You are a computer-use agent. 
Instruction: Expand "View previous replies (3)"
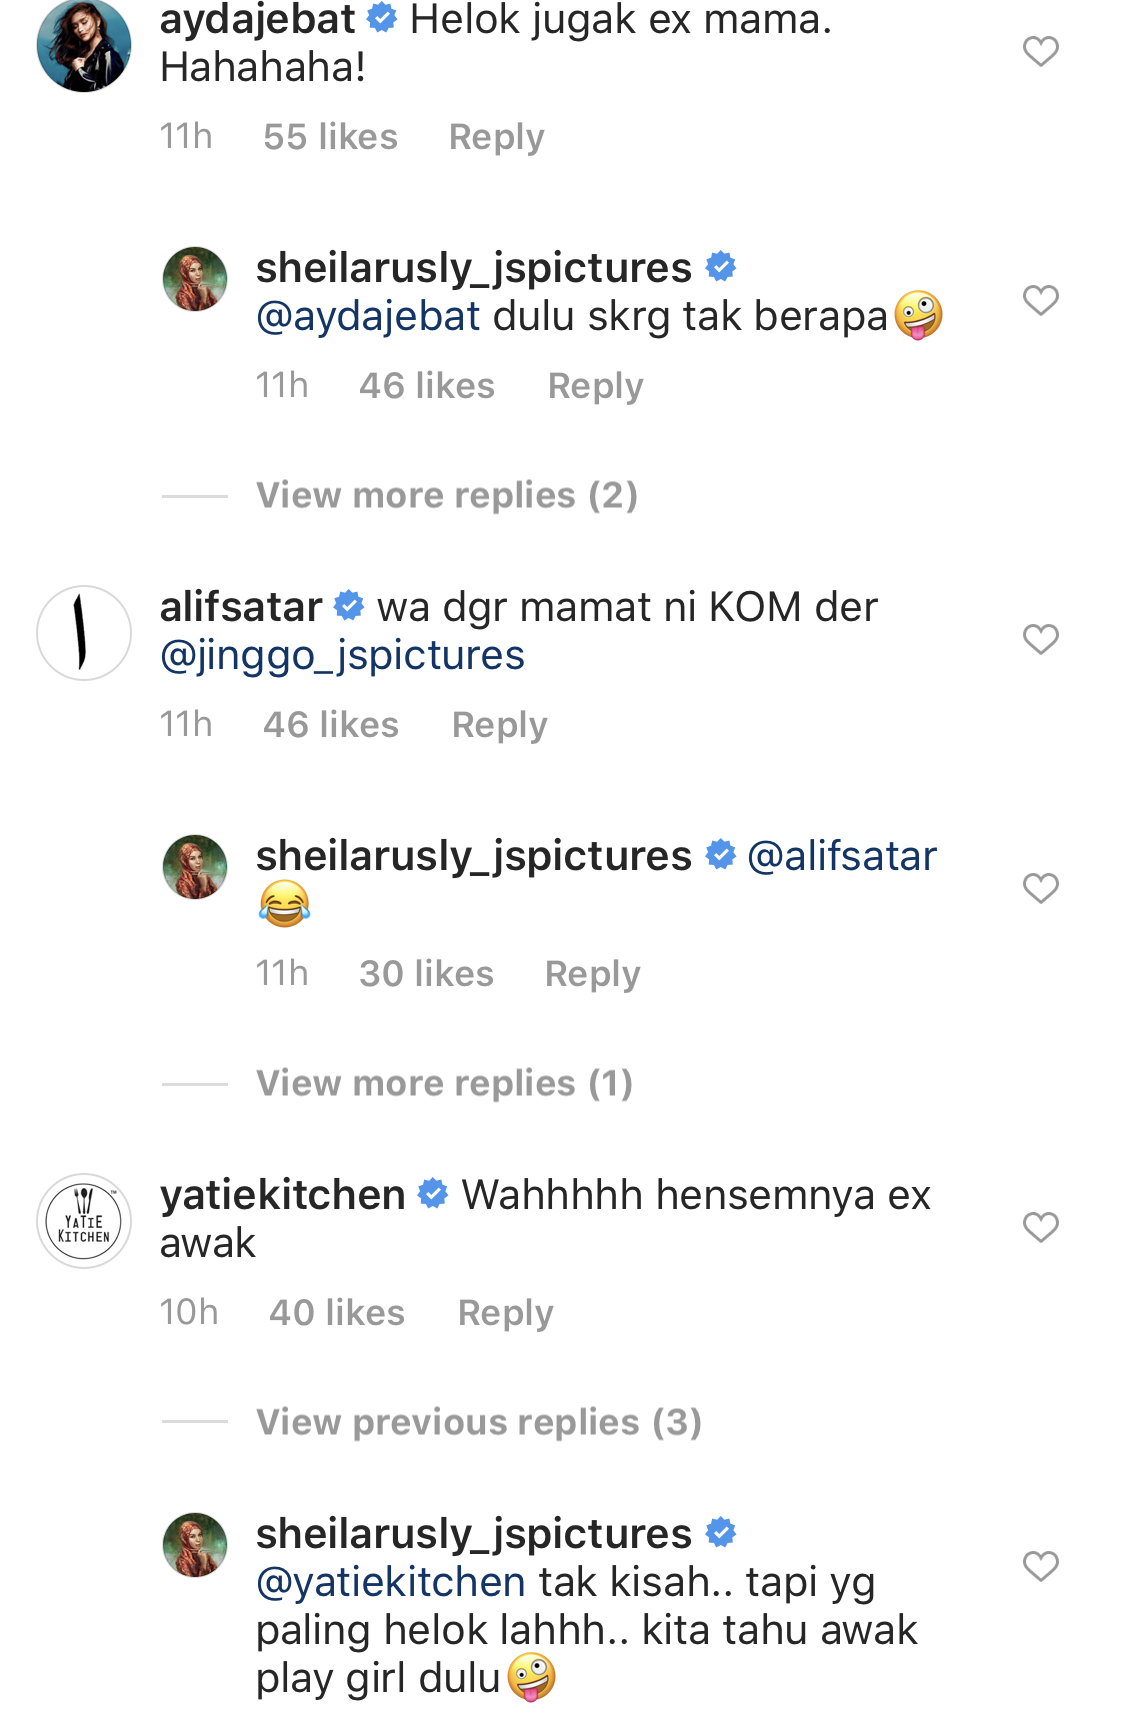(478, 1422)
